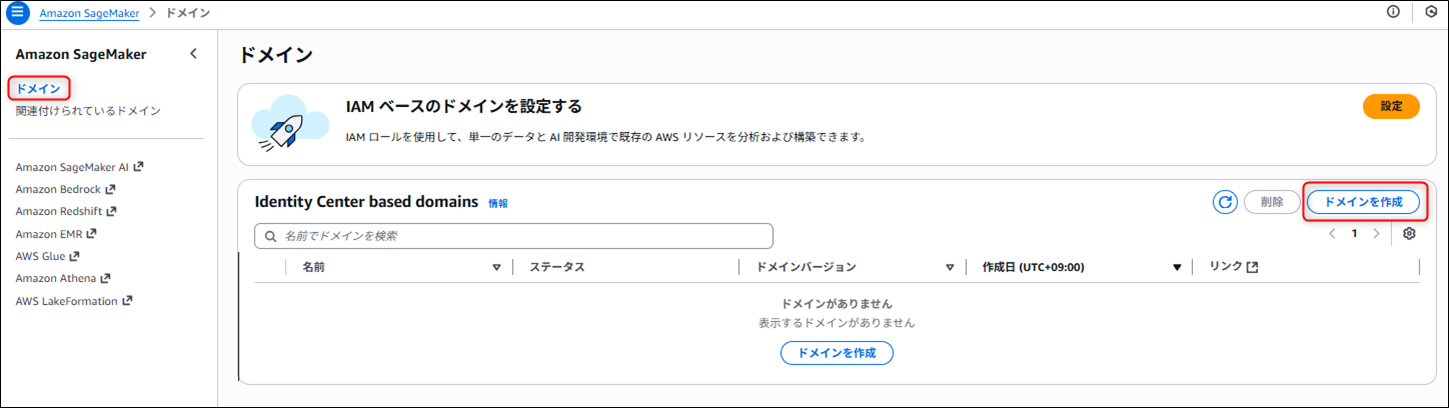This screenshot has width=1449, height=408.
Task: Open 関連付けられているドメイン in sidebar
Action: [x=88, y=111]
